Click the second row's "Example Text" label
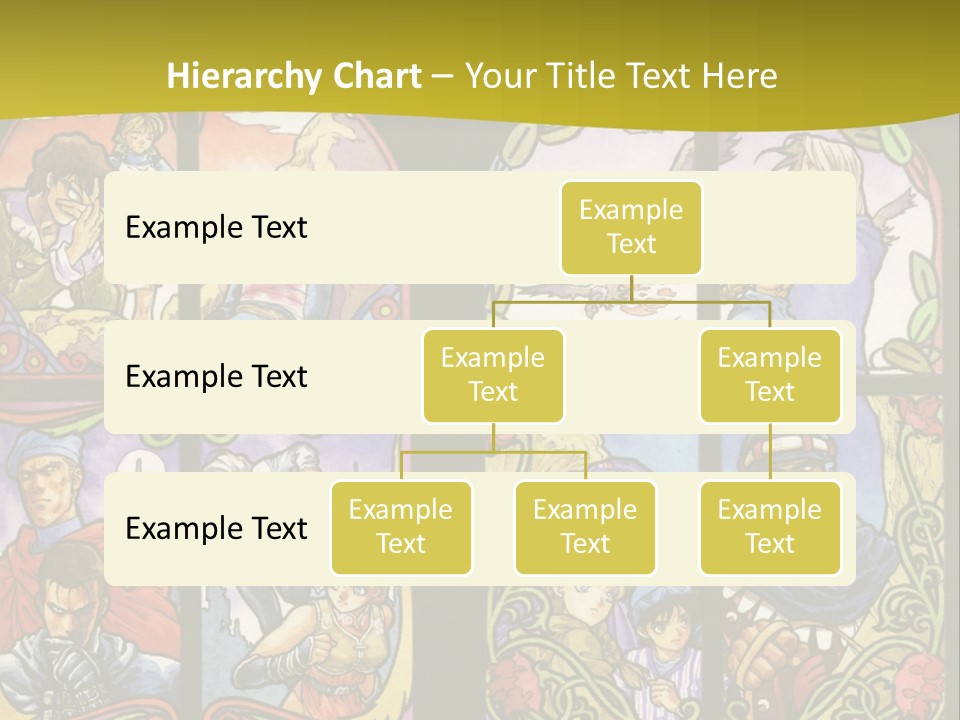 (x=216, y=376)
